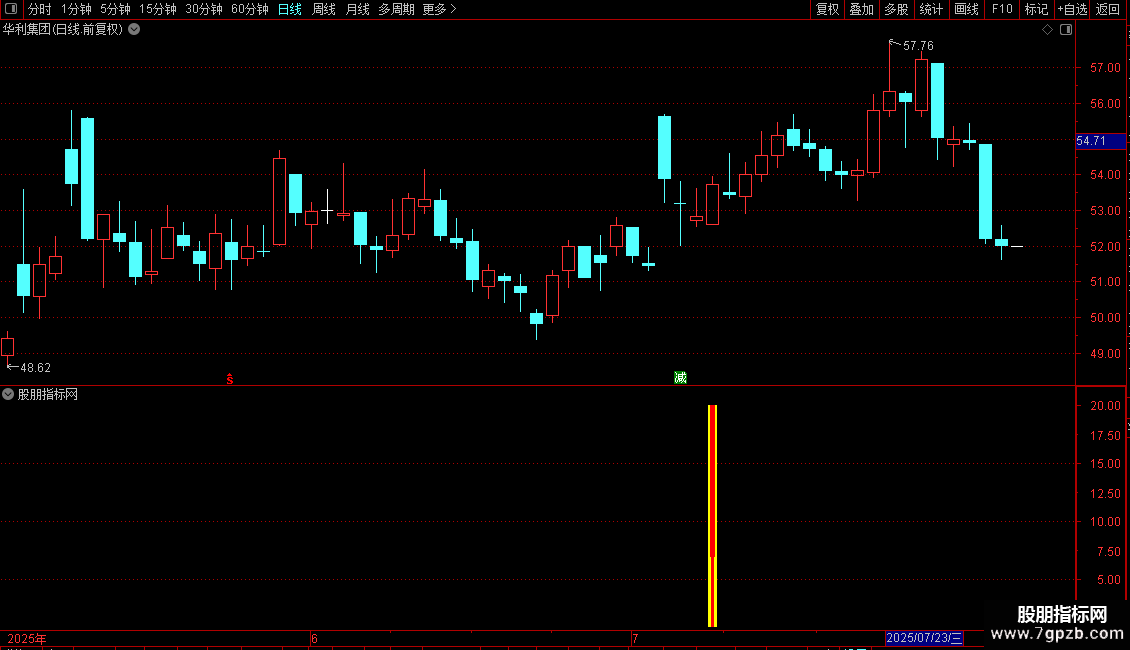Click the 57.76 high price annotation
Screen dimensions: 1130x650
918,45
